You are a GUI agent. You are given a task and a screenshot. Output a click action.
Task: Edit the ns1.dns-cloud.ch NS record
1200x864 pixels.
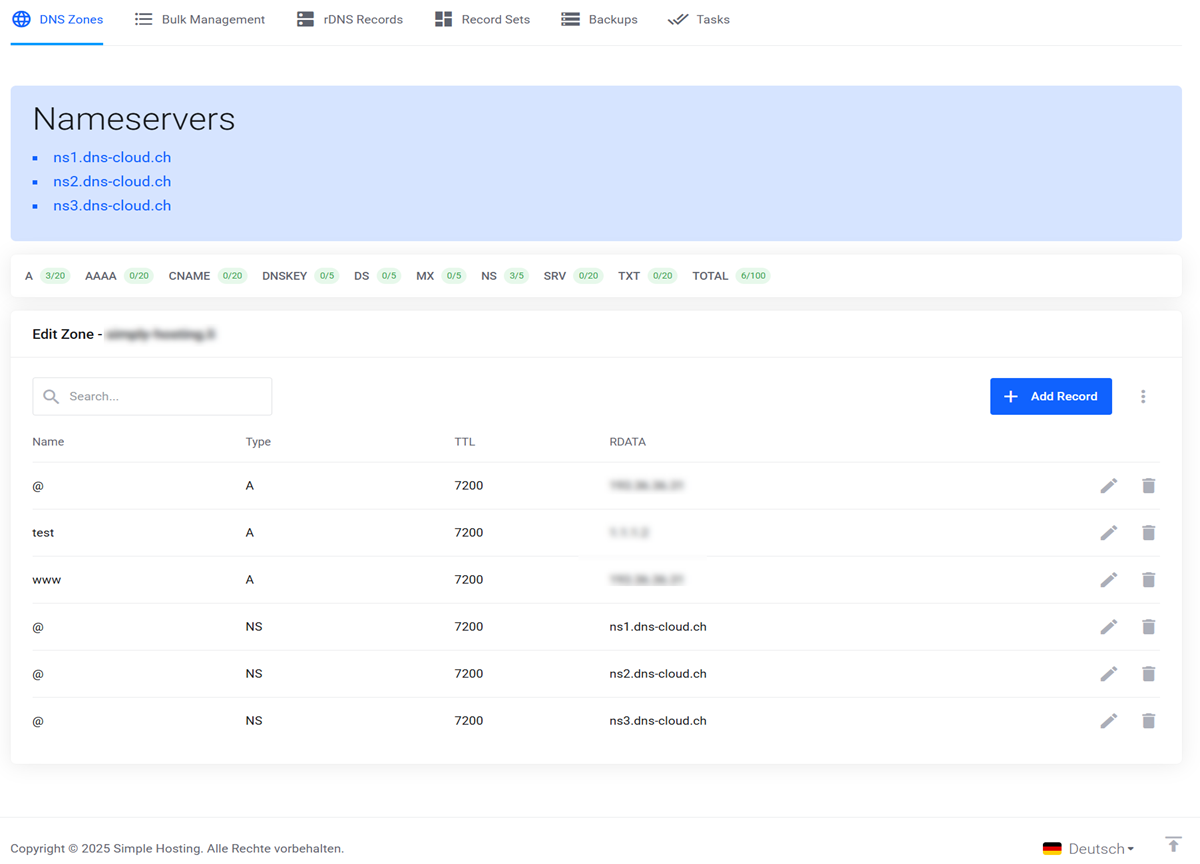click(1108, 626)
